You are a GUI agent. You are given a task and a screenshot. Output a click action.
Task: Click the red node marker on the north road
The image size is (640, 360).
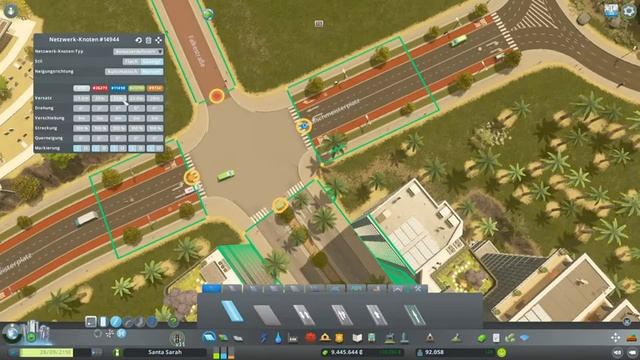(217, 96)
